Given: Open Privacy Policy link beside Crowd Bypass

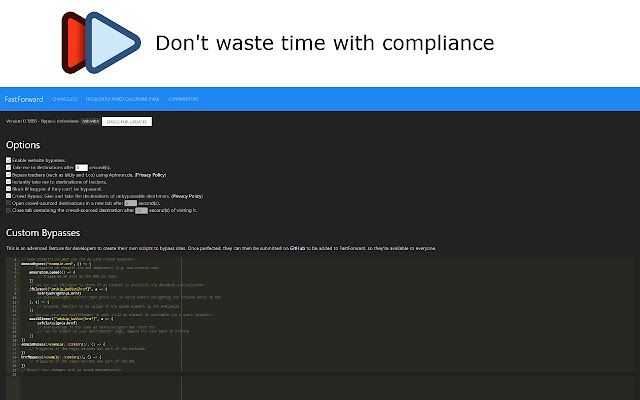Looking at the screenshot, I should 187,196.
